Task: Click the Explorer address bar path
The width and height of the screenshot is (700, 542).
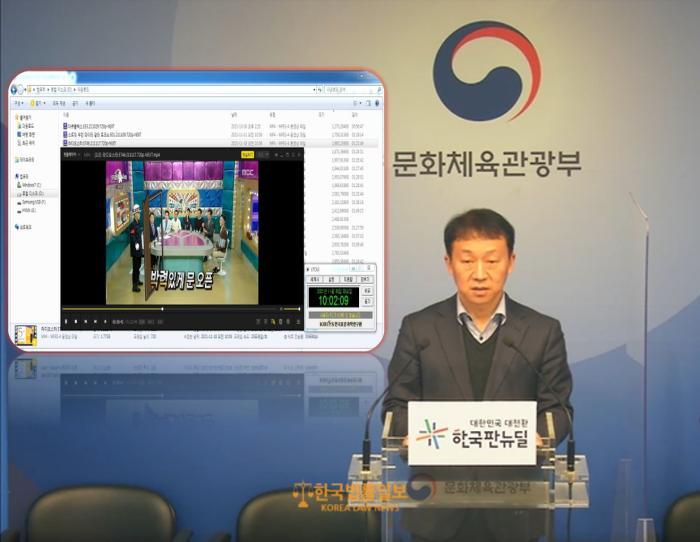Action: click(170, 90)
